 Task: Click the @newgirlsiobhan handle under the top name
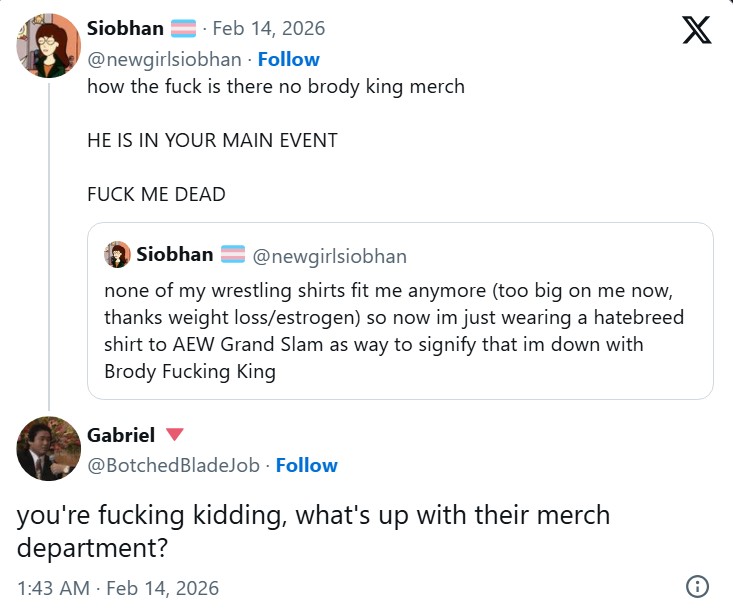[164, 59]
